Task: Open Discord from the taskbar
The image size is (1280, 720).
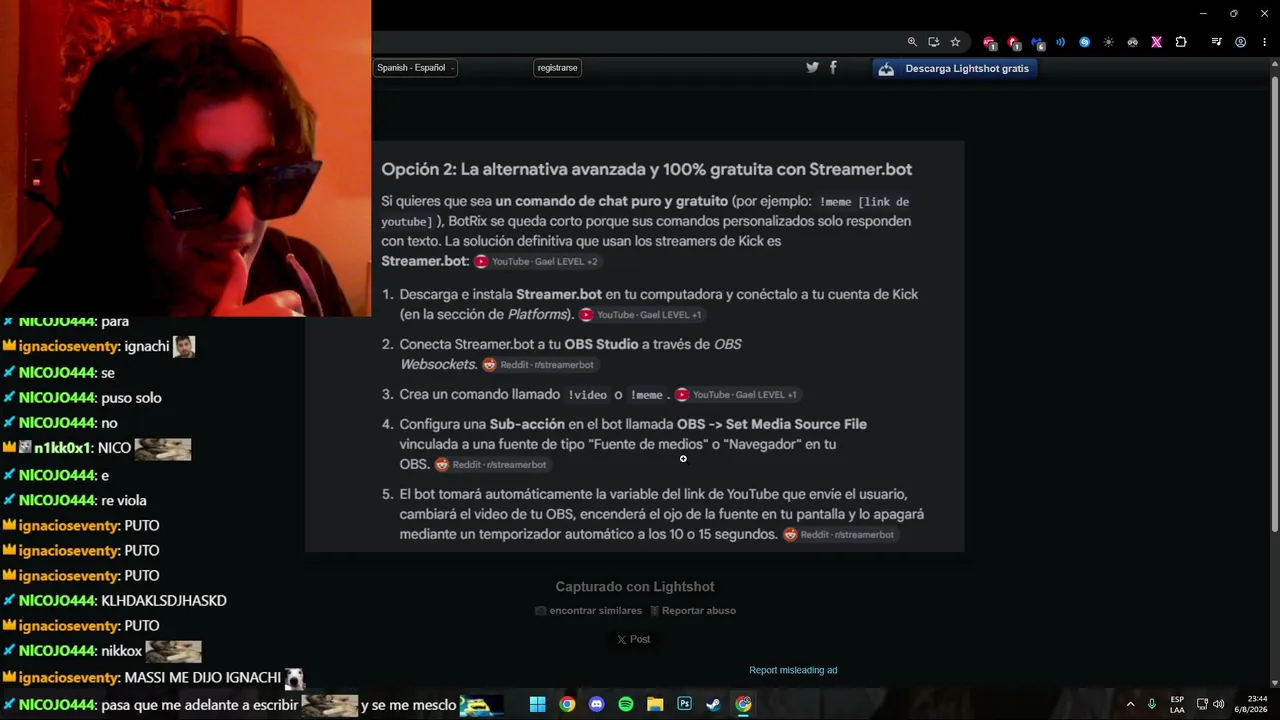Action: click(597, 704)
